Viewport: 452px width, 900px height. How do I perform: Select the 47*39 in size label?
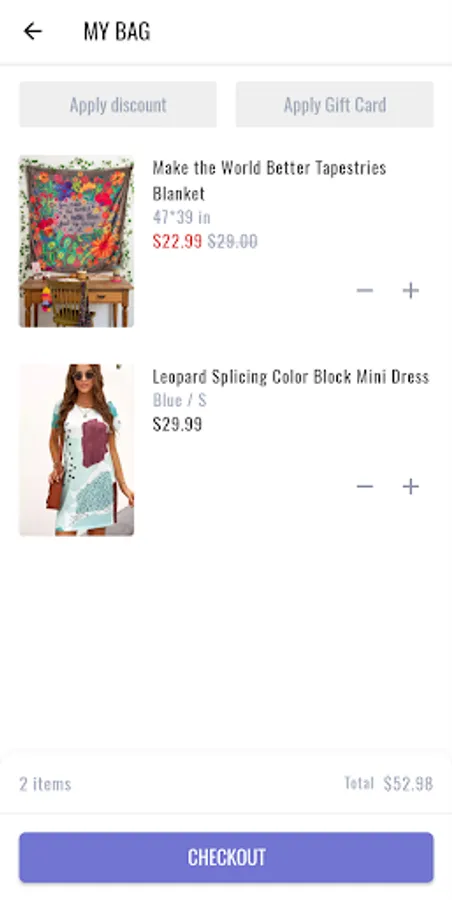[181, 218]
